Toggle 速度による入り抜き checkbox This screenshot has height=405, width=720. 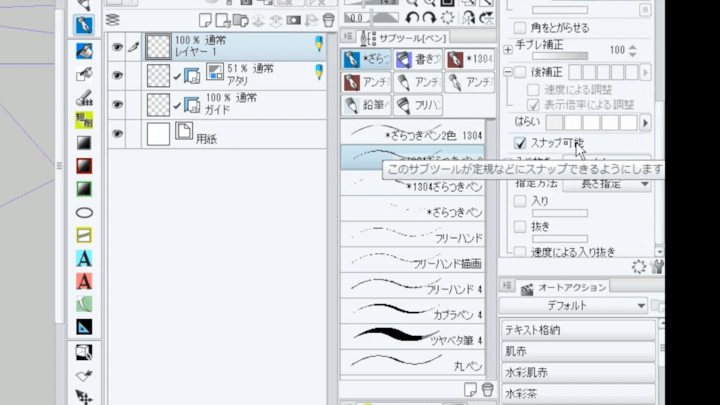520,252
